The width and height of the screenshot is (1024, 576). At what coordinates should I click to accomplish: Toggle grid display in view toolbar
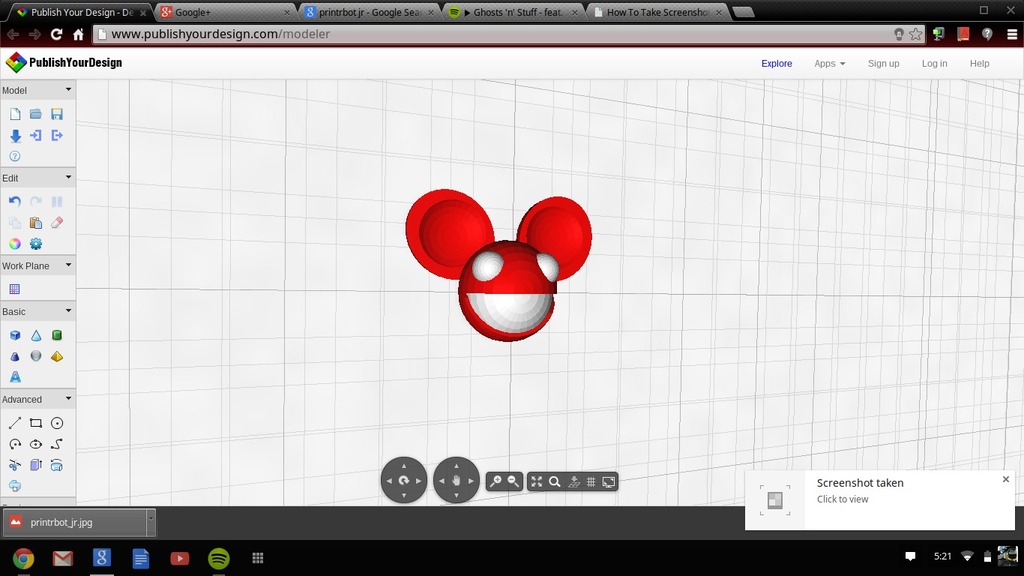point(591,482)
